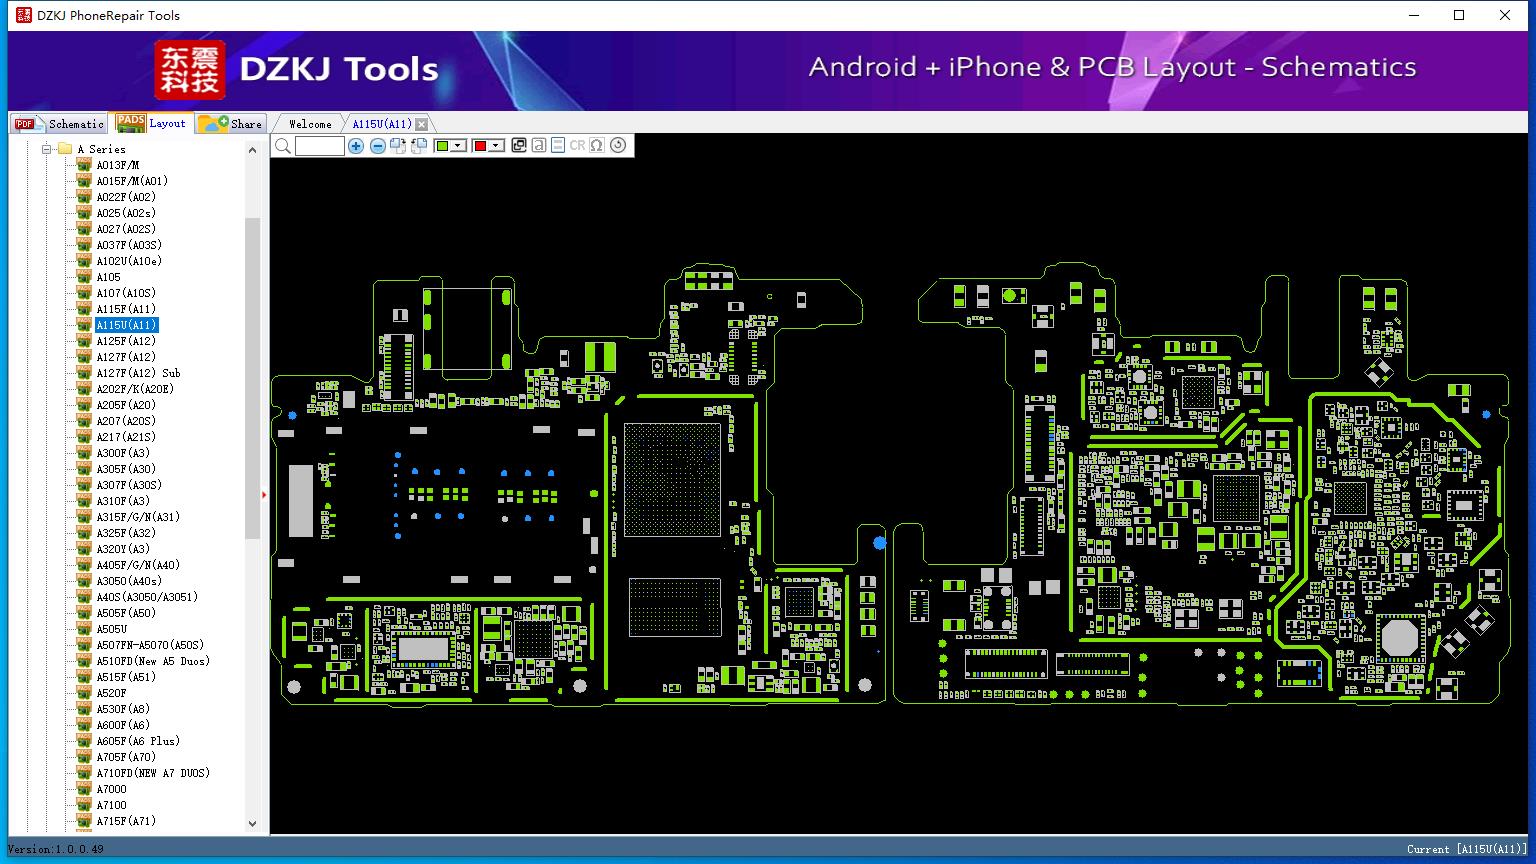Switch to the Schematic tab
The height and width of the screenshot is (864, 1536).
point(59,123)
